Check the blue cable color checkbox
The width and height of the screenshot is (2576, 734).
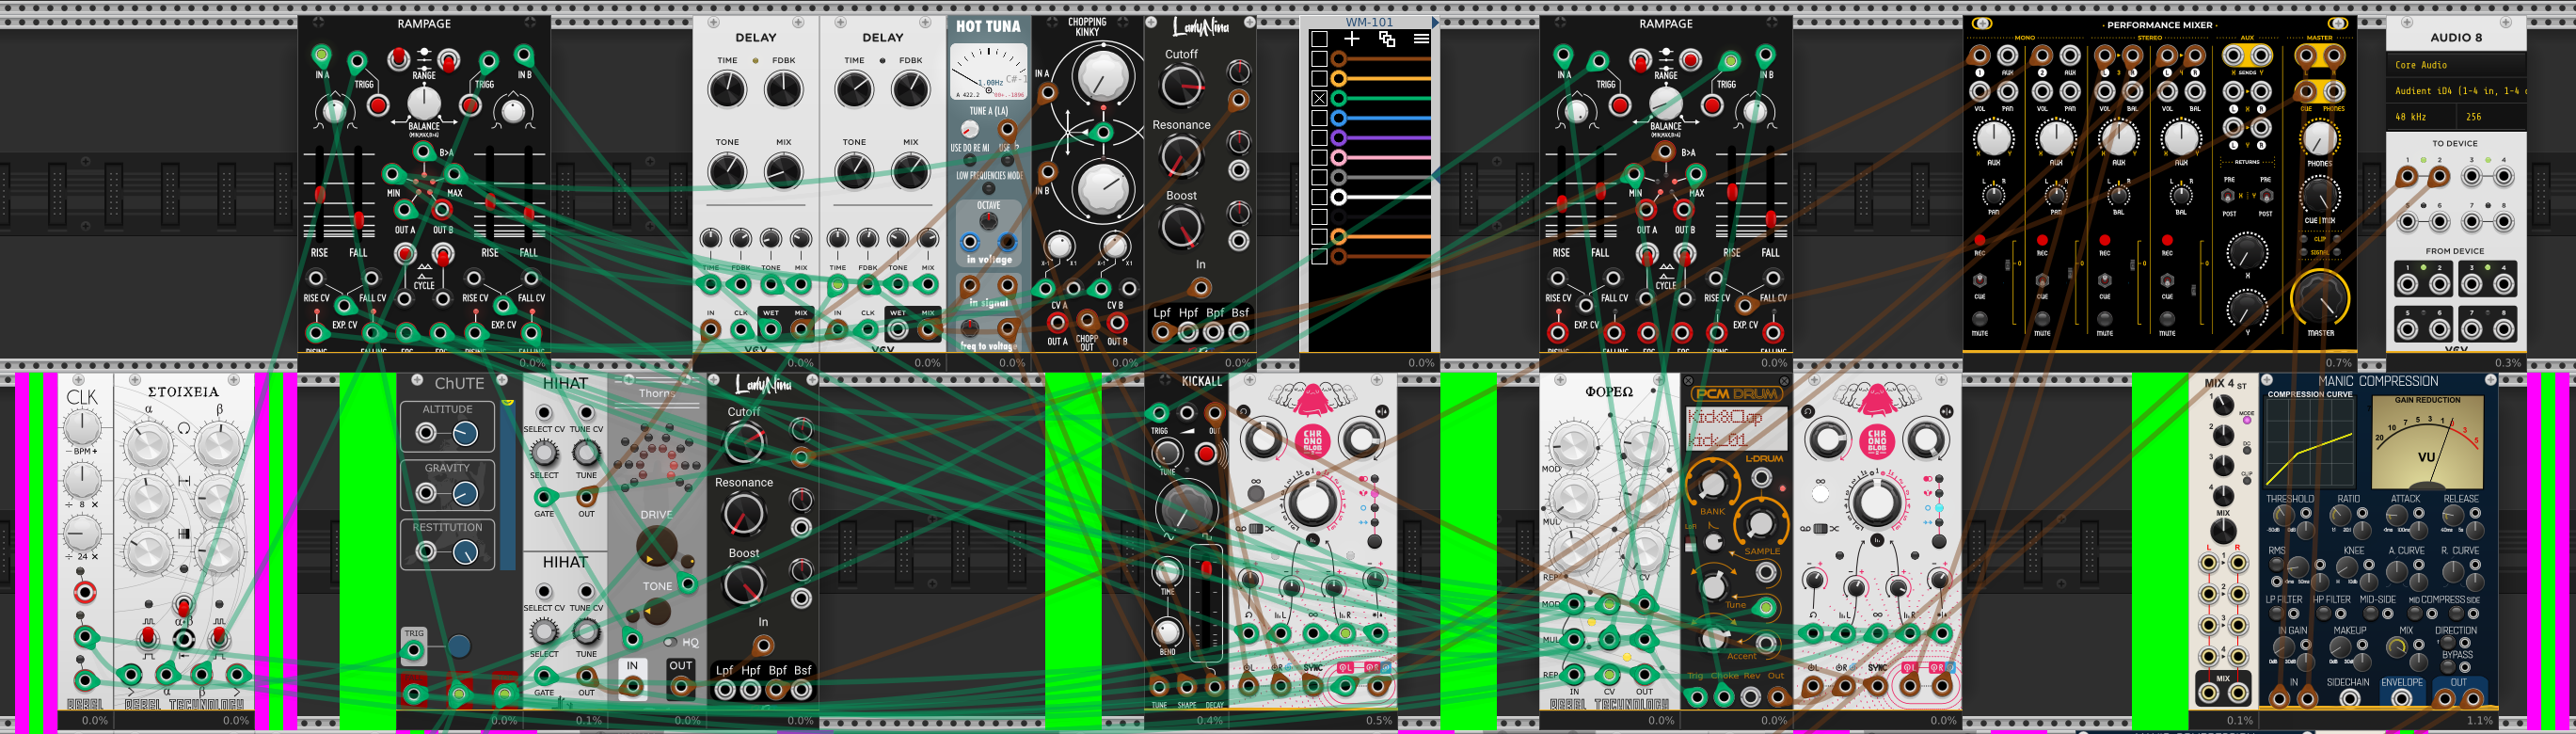[1319, 118]
